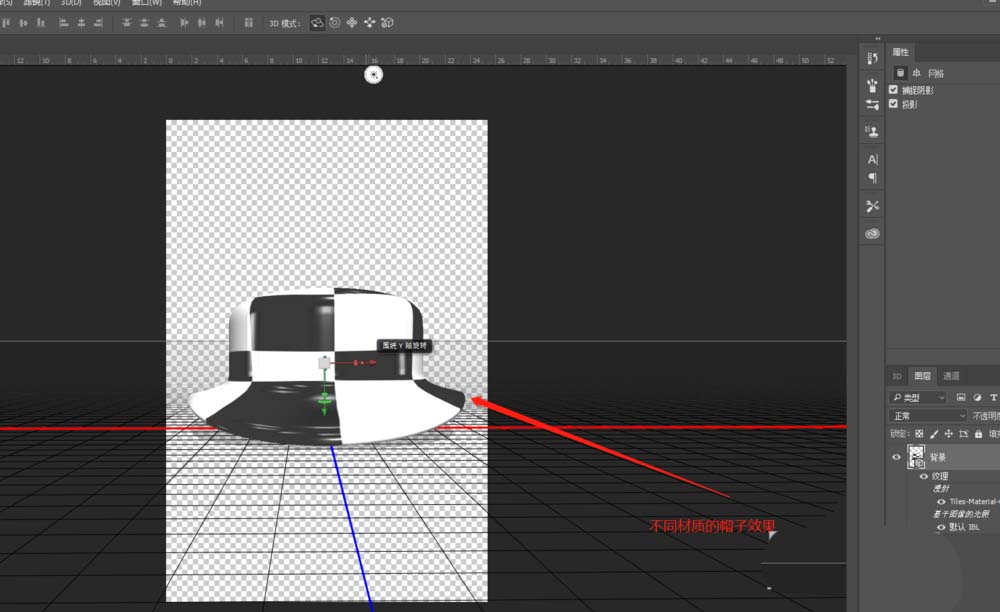
Task: Disable the 投影 checkbox
Action: tap(893, 103)
